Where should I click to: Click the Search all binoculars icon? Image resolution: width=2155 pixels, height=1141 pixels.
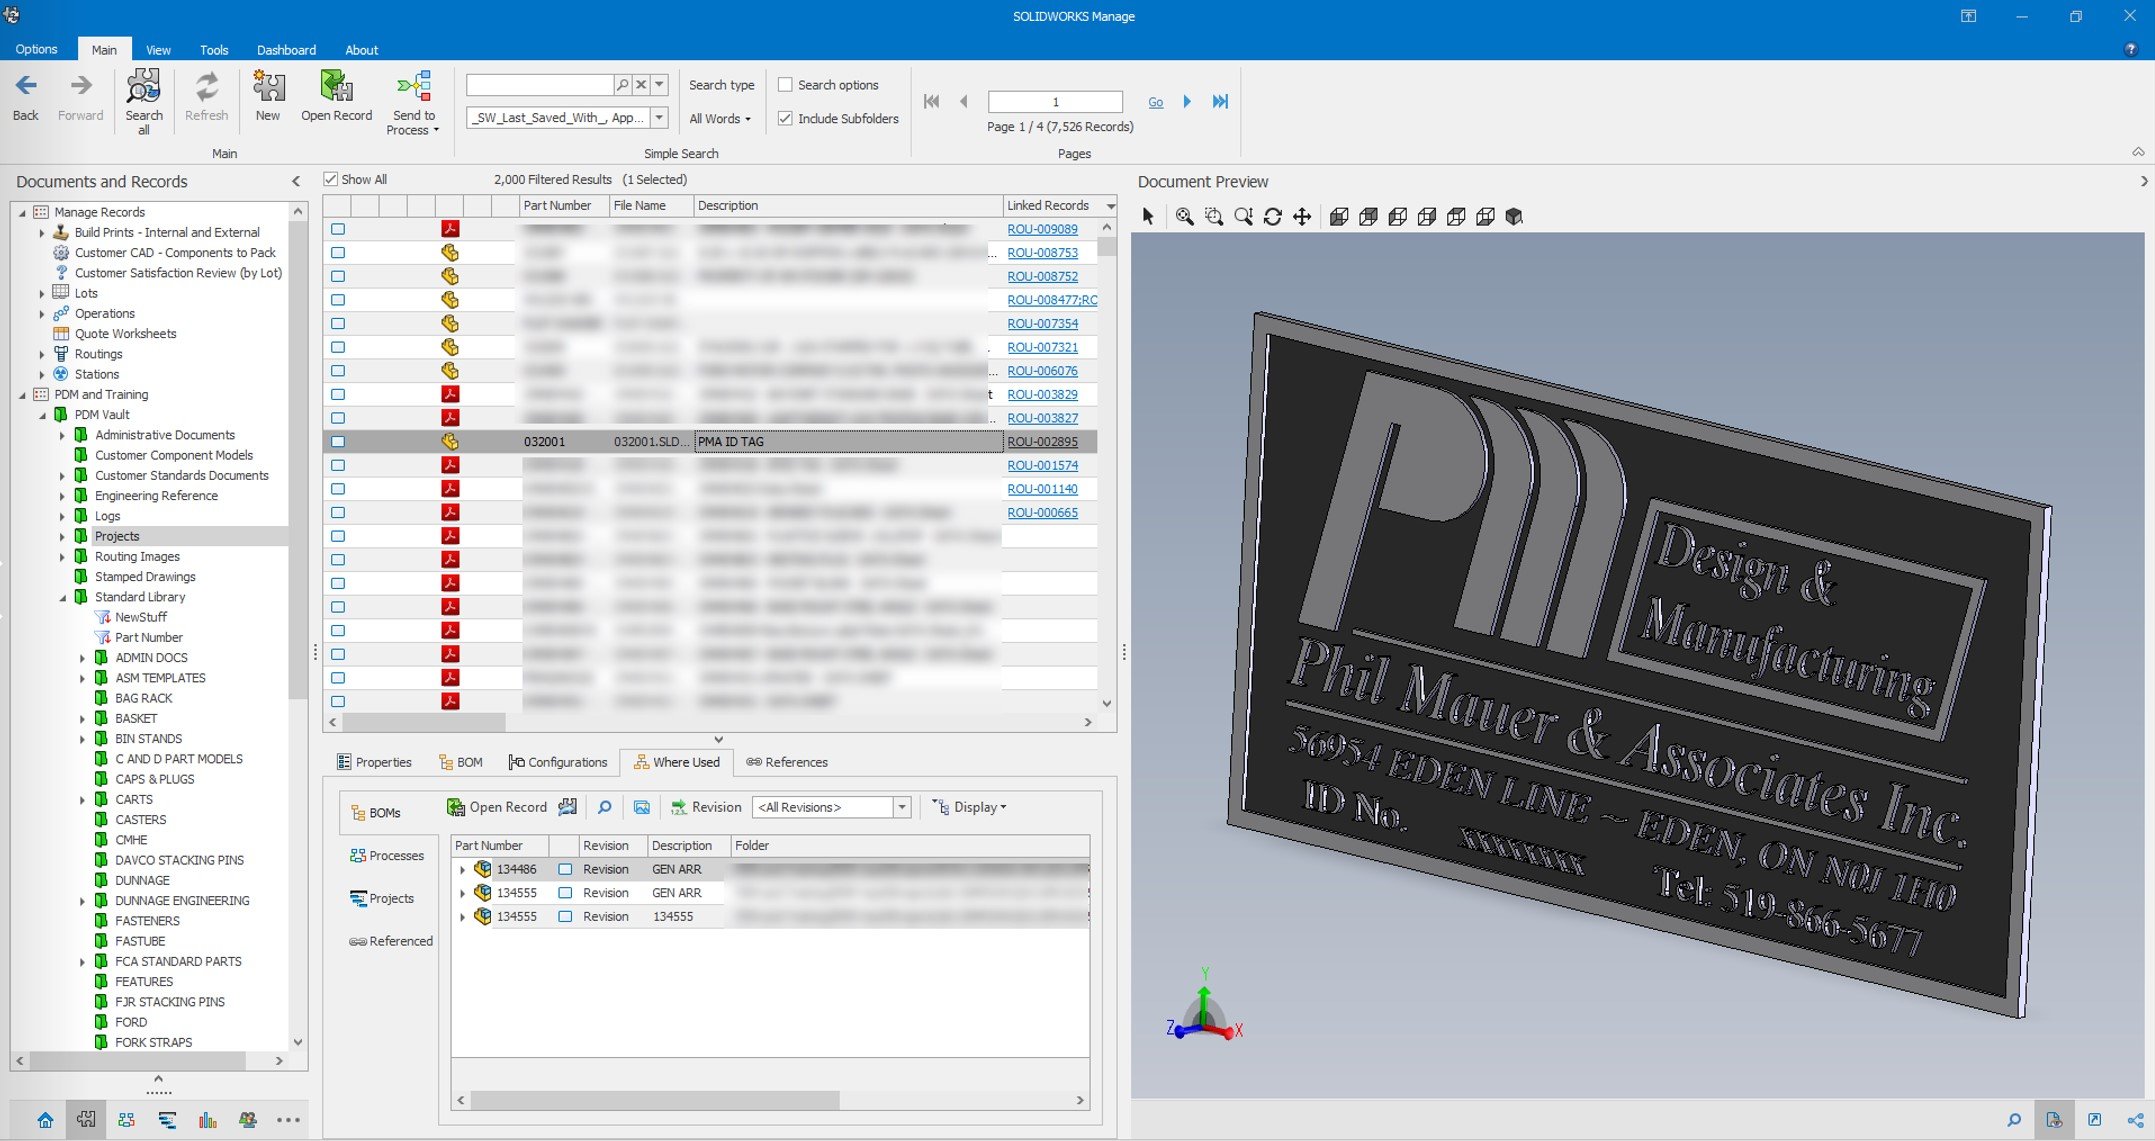coord(143,87)
